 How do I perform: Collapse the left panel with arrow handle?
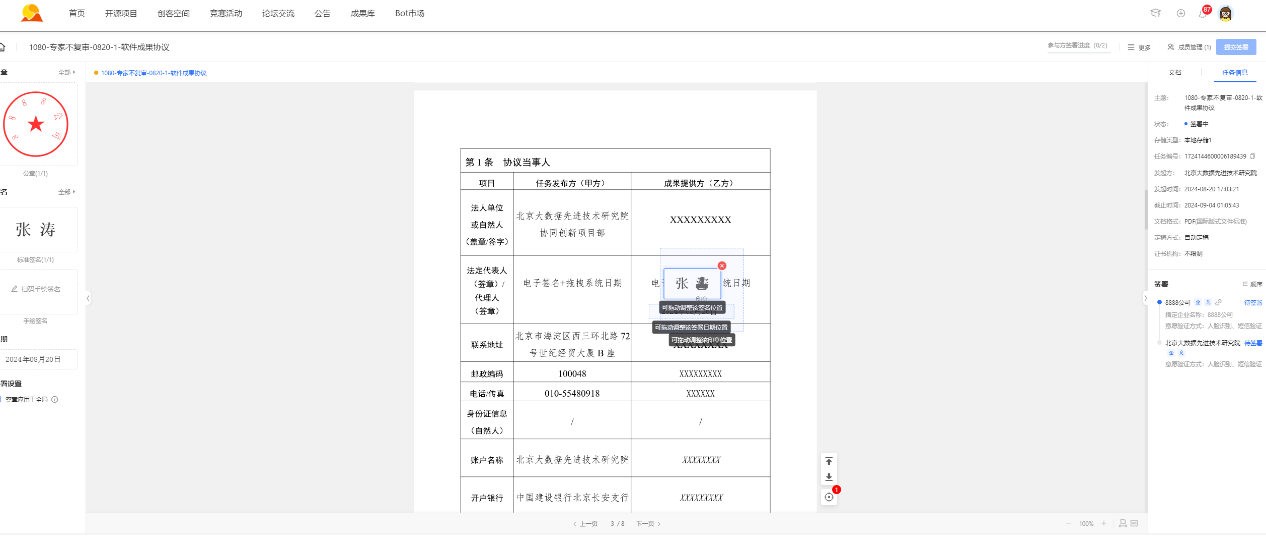89,298
